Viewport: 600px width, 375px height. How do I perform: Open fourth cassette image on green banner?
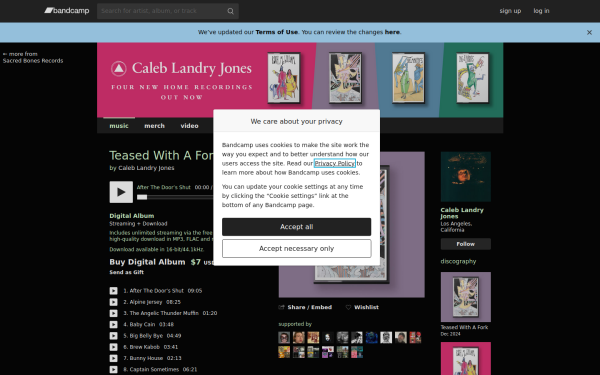coord(473,78)
